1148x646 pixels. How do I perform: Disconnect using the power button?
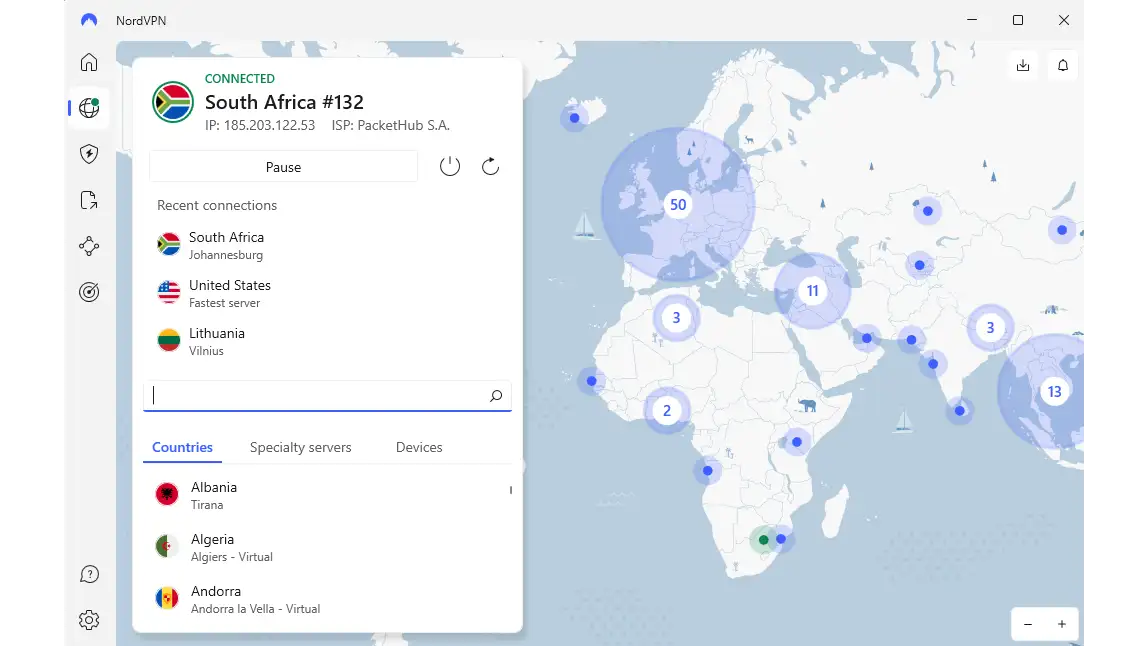[x=450, y=166]
